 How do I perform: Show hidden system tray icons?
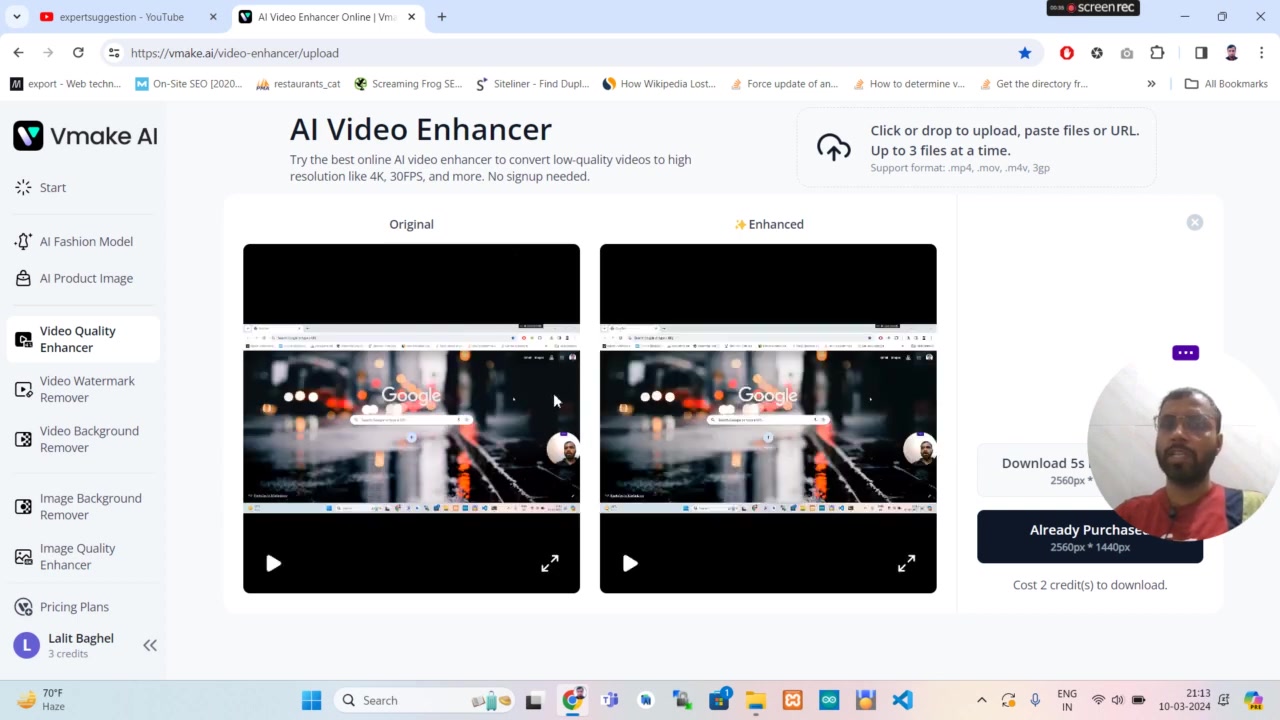coord(981,700)
